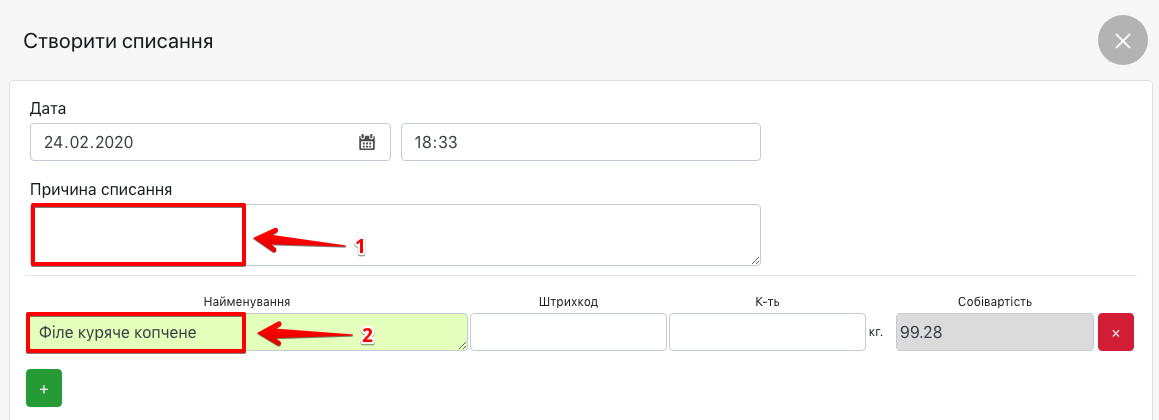1159x420 pixels.
Task: Grab the resize handle of the name field
Action: point(461,344)
